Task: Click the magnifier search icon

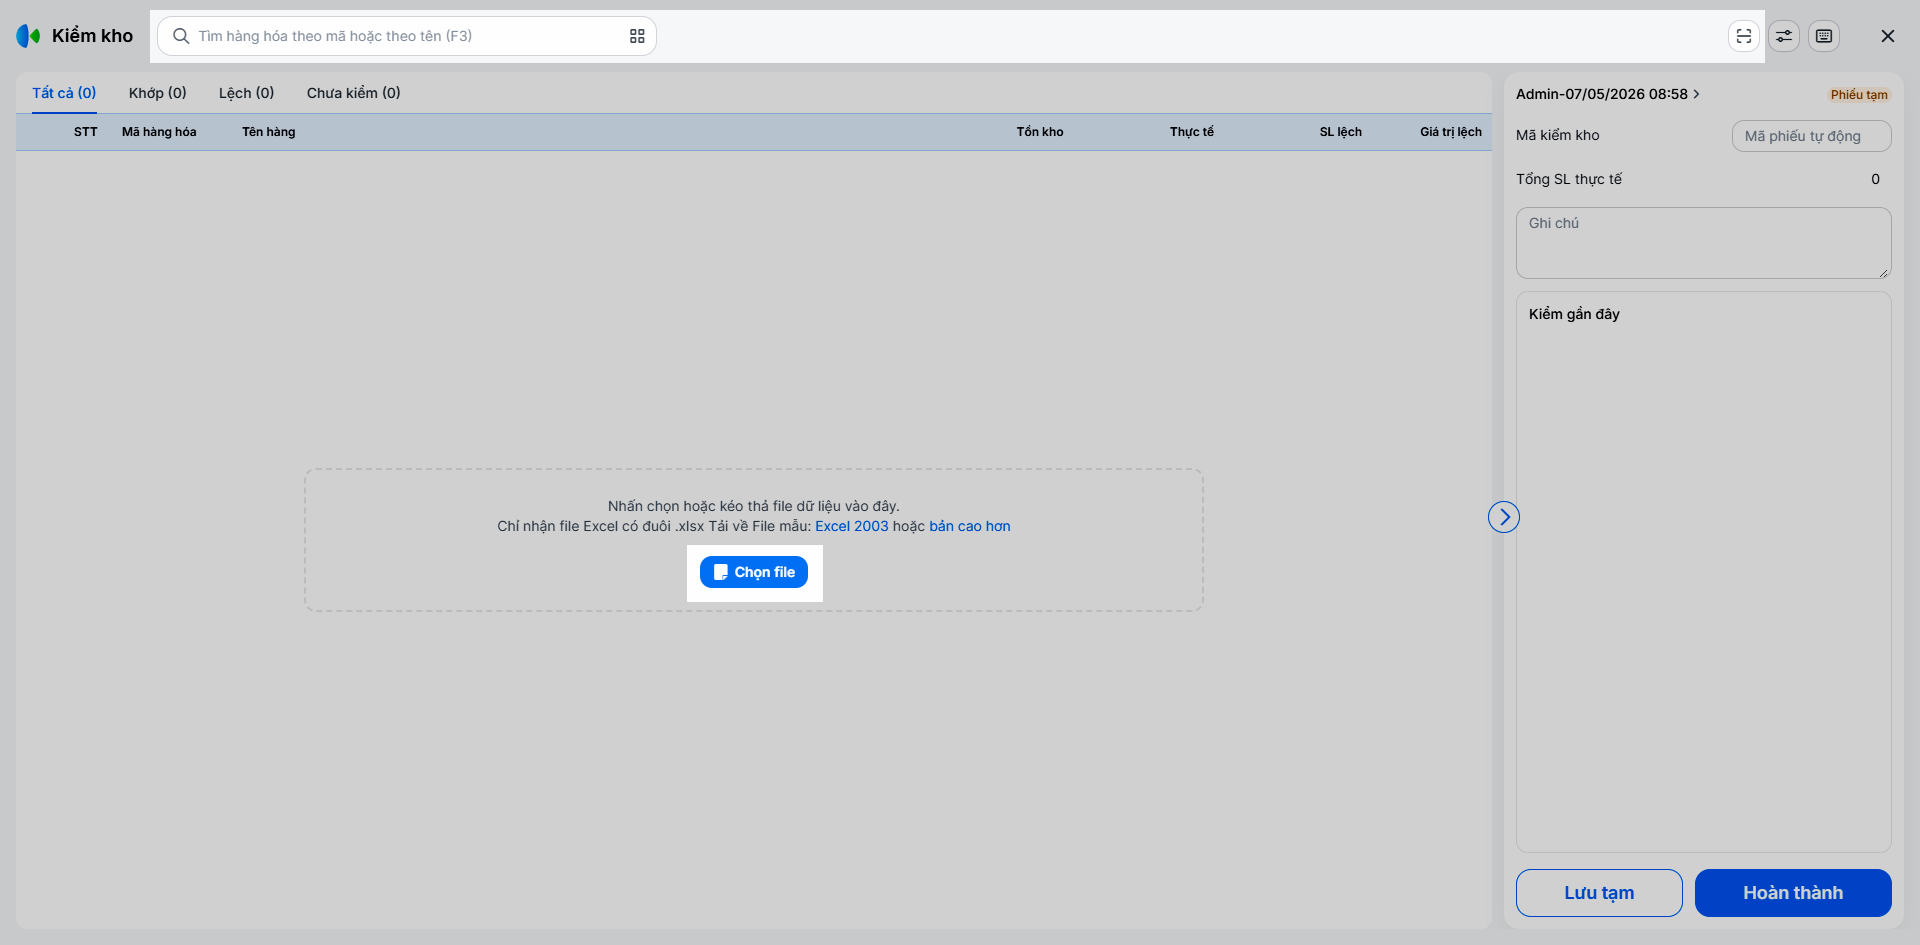Action: coord(181,36)
